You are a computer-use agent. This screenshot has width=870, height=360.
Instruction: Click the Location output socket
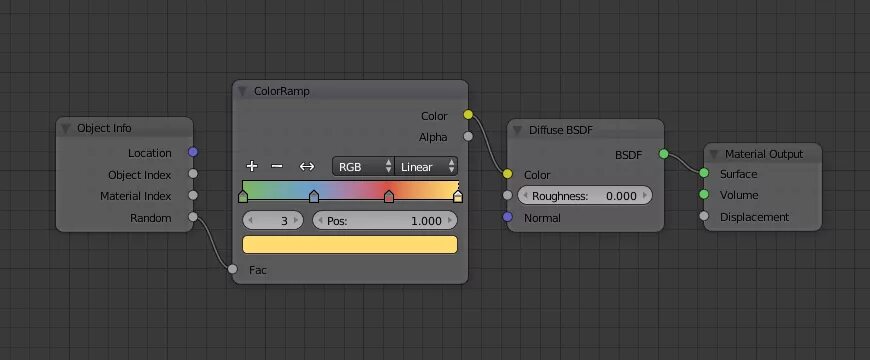coord(193,152)
